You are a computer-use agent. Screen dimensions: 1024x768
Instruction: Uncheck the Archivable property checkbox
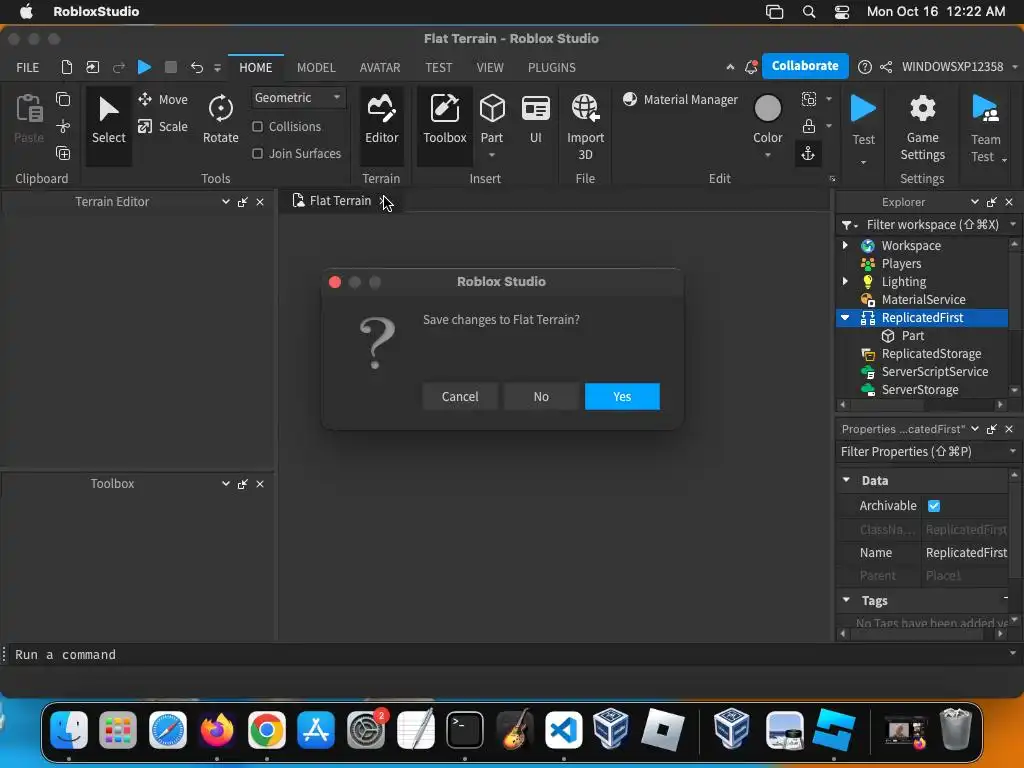point(934,505)
